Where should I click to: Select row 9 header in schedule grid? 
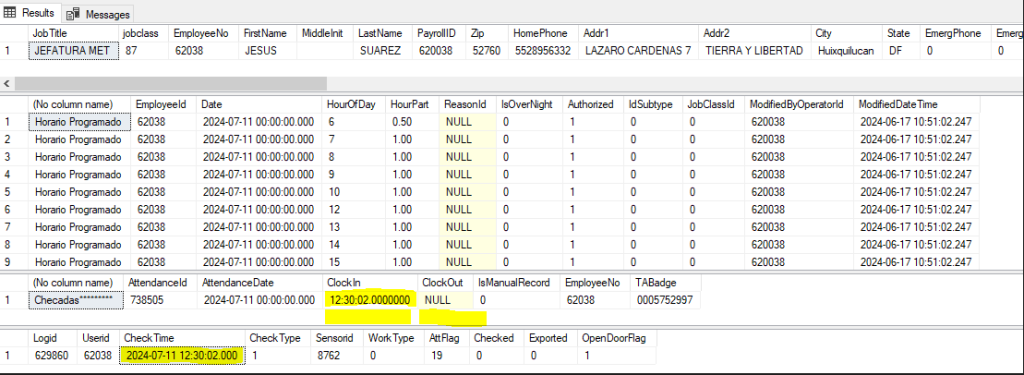(14, 262)
